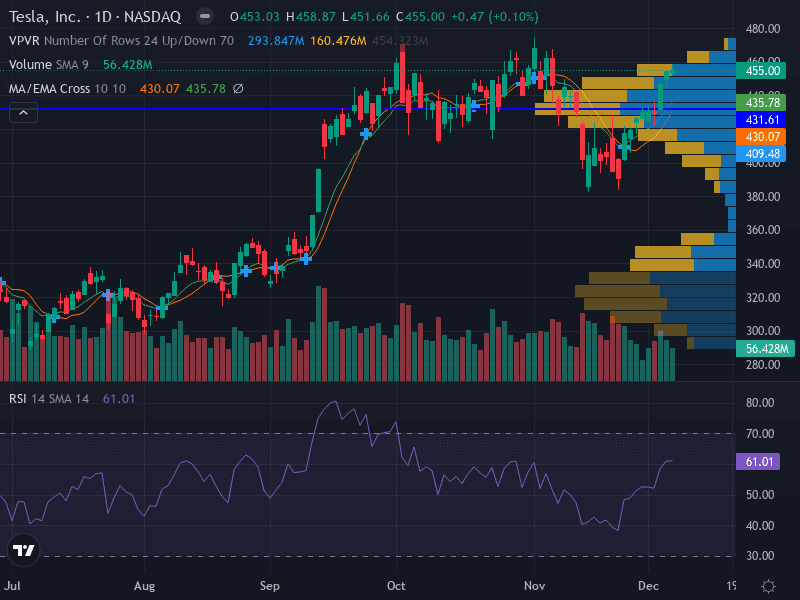Click the hidden-state icon on MA/EMA Cross

click(x=238, y=89)
